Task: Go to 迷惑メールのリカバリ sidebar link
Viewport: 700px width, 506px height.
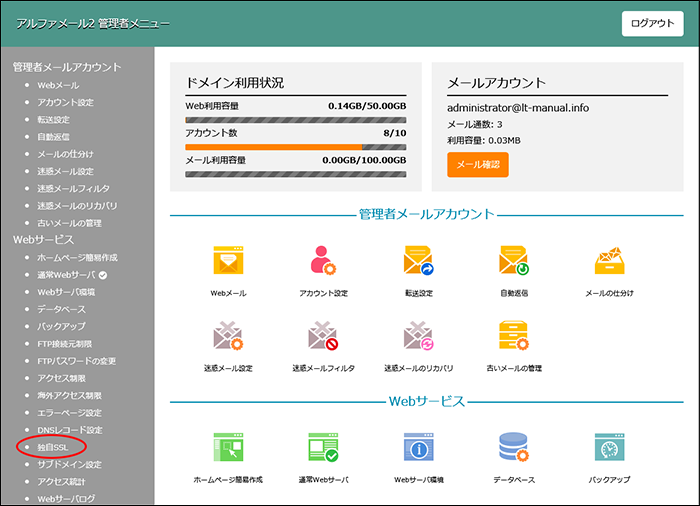Action: 77,206
